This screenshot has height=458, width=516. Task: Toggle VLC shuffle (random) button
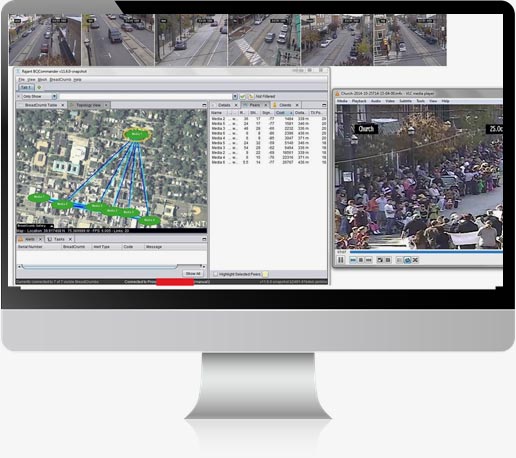(415, 260)
